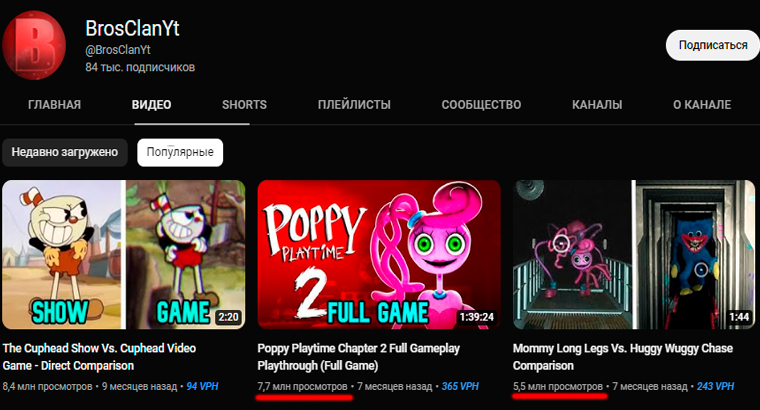
Task: Click the Cuphead Show Vs. Video Game title
Action: point(99,357)
